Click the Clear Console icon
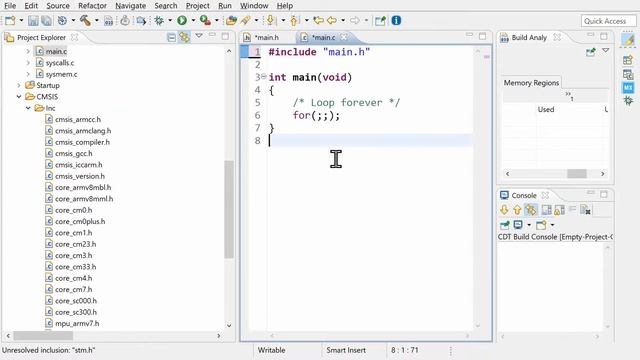Screen dimensions: 640x360 point(585,210)
